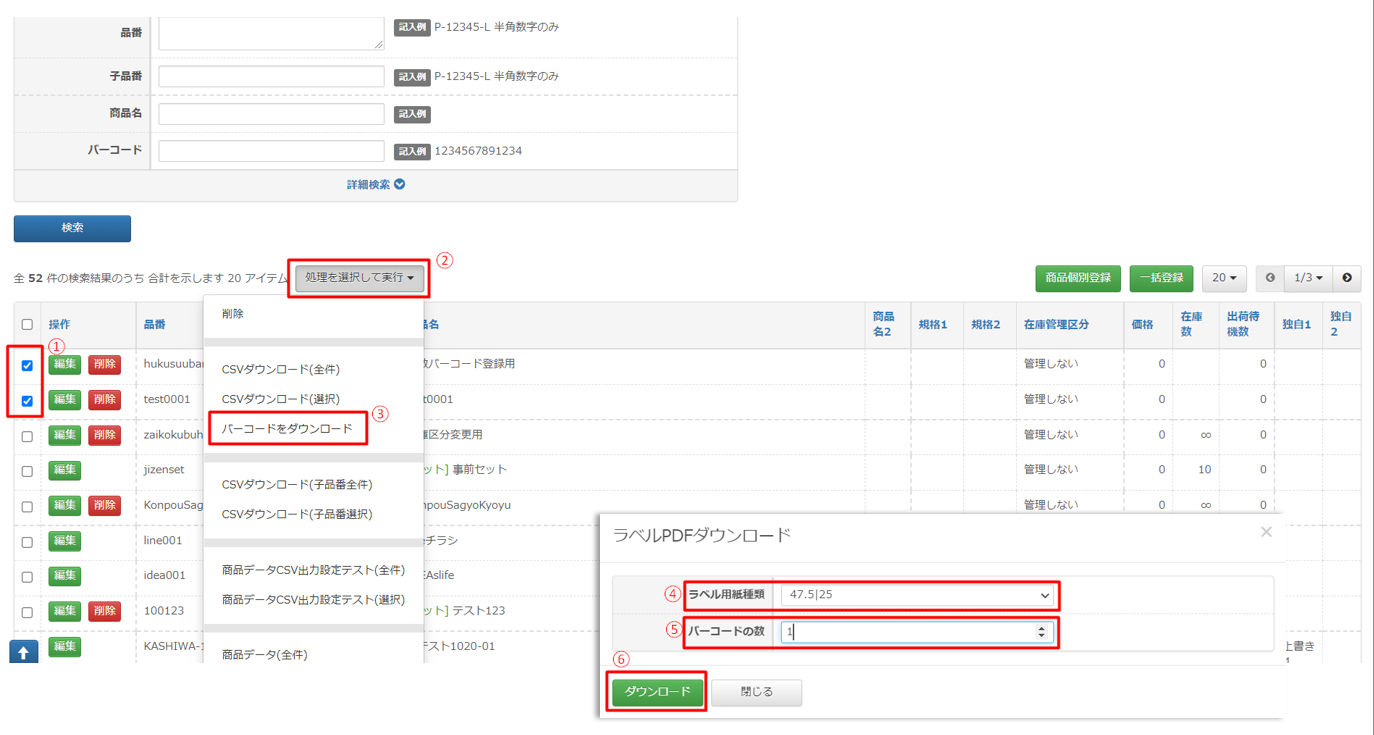This screenshot has width=1374, height=735.
Task: Open the 20 items-per-page dropdown
Action: coord(1224,278)
